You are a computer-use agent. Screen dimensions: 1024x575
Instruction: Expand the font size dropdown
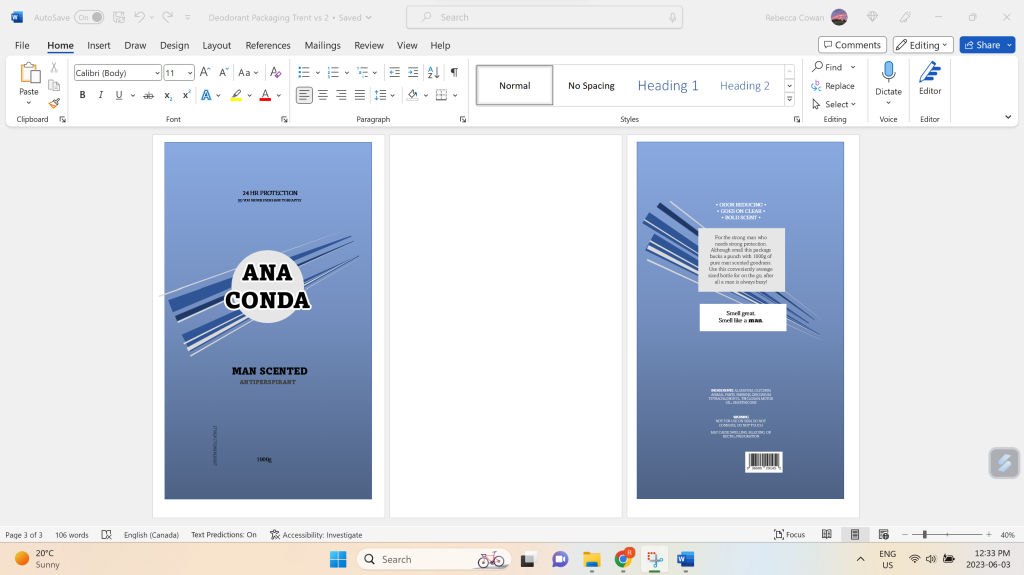(188, 73)
